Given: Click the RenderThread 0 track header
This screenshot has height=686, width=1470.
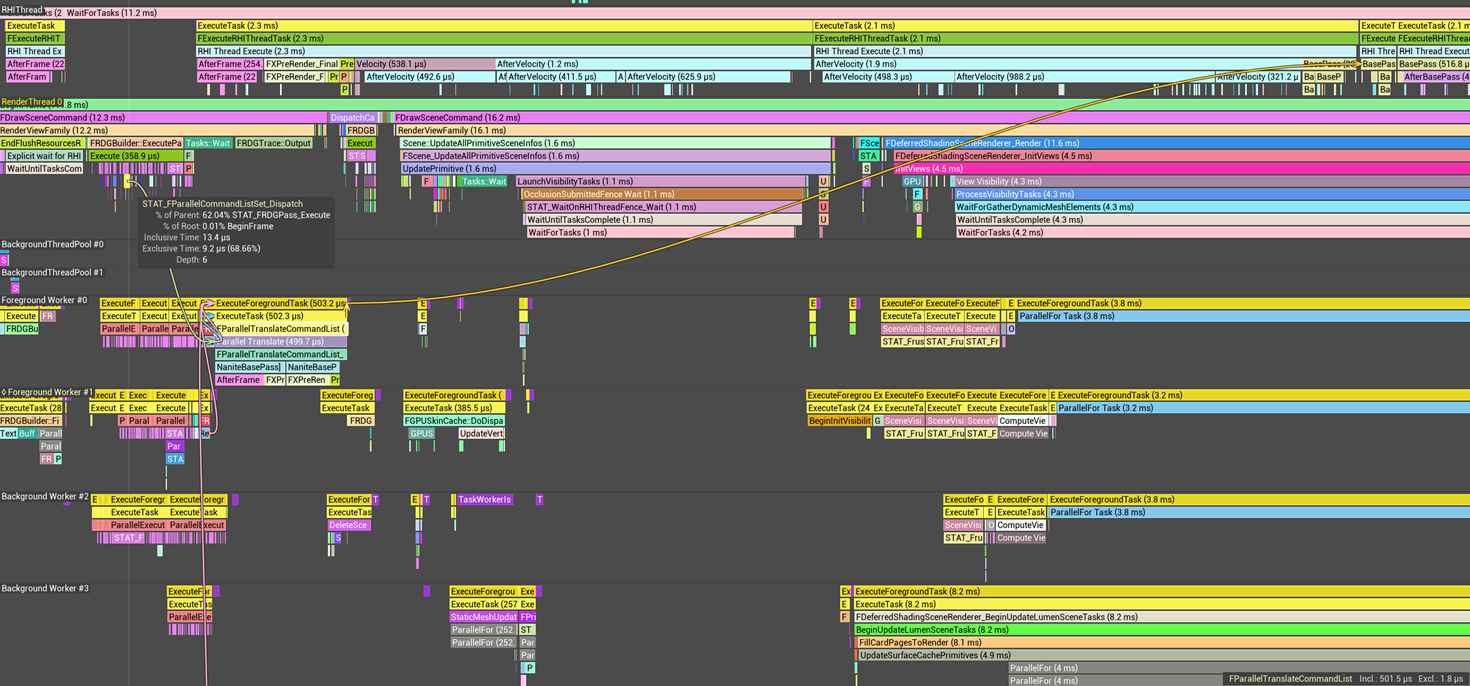Looking at the screenshot, I should 30,102.
